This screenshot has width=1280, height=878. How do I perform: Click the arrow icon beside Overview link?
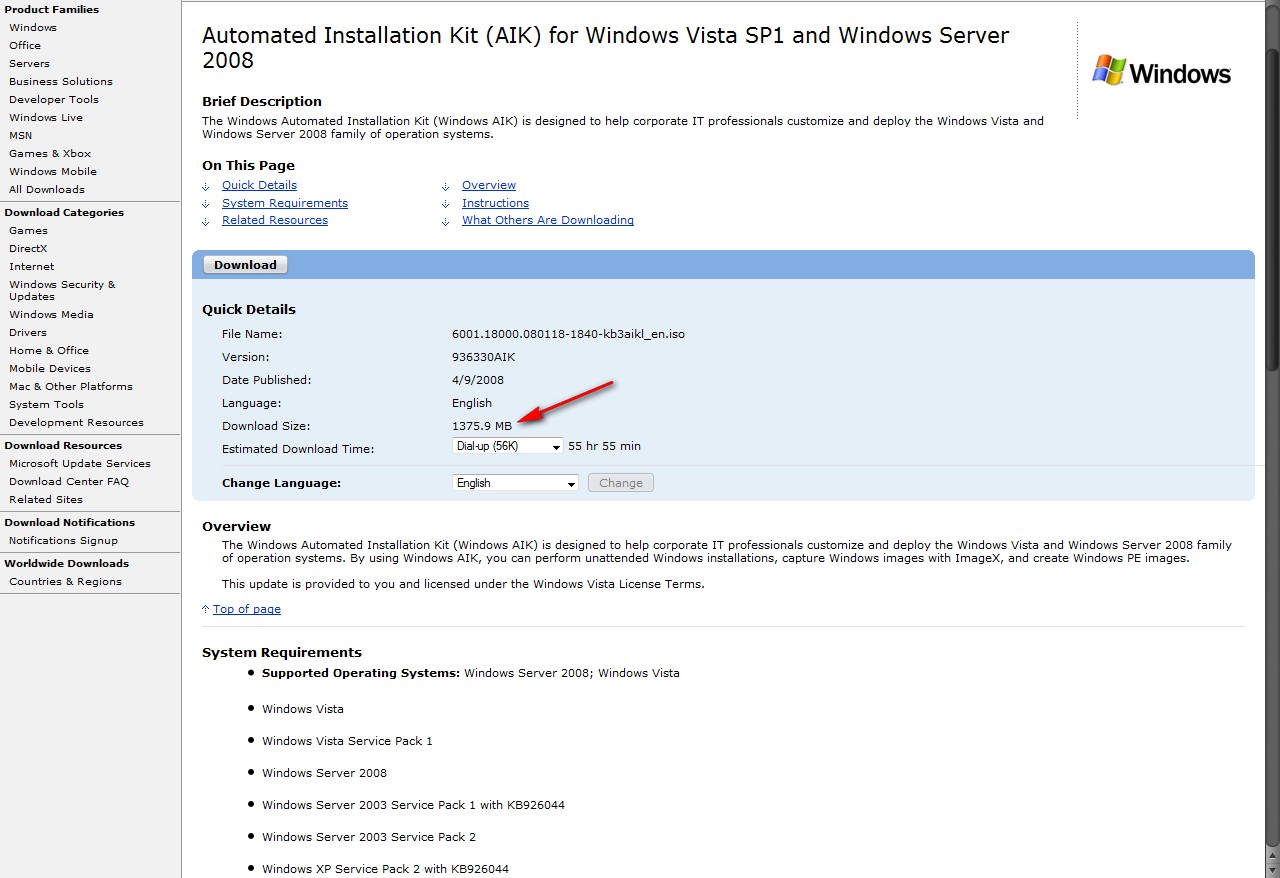pos(446,186)
